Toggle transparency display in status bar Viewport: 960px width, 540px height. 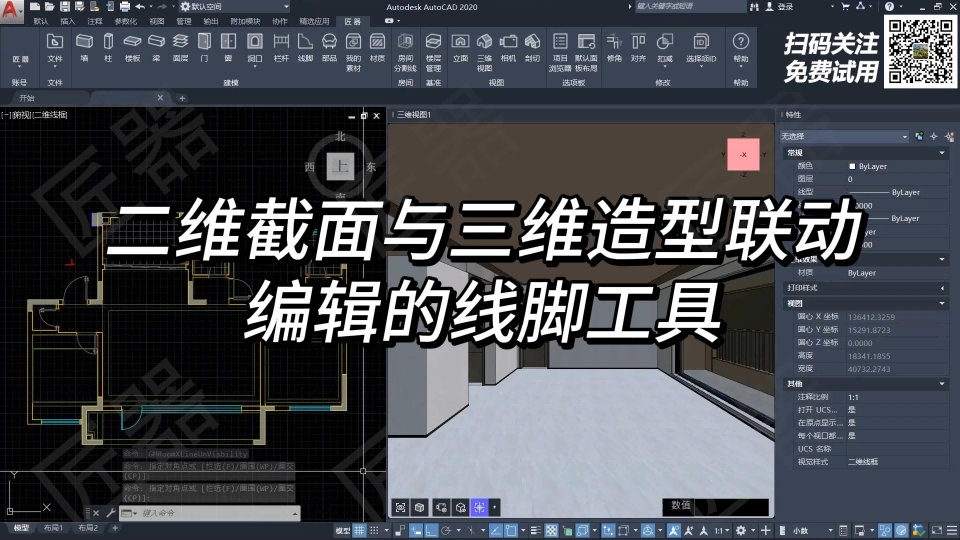(x=552, y=530)
